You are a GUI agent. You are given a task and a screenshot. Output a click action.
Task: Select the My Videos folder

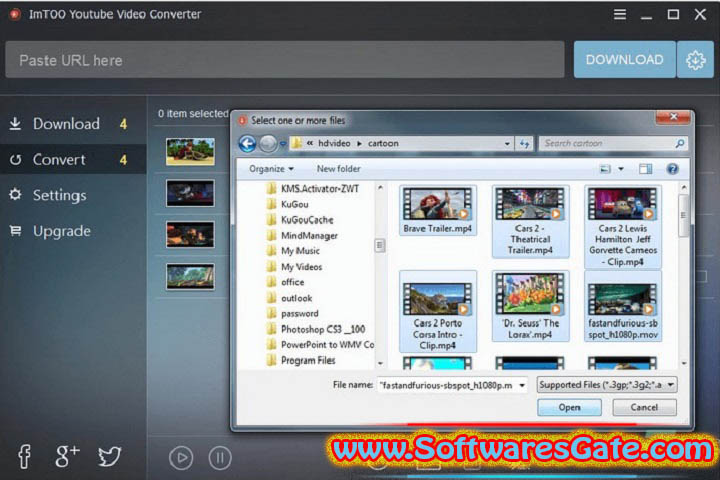[x=295, y=267]
